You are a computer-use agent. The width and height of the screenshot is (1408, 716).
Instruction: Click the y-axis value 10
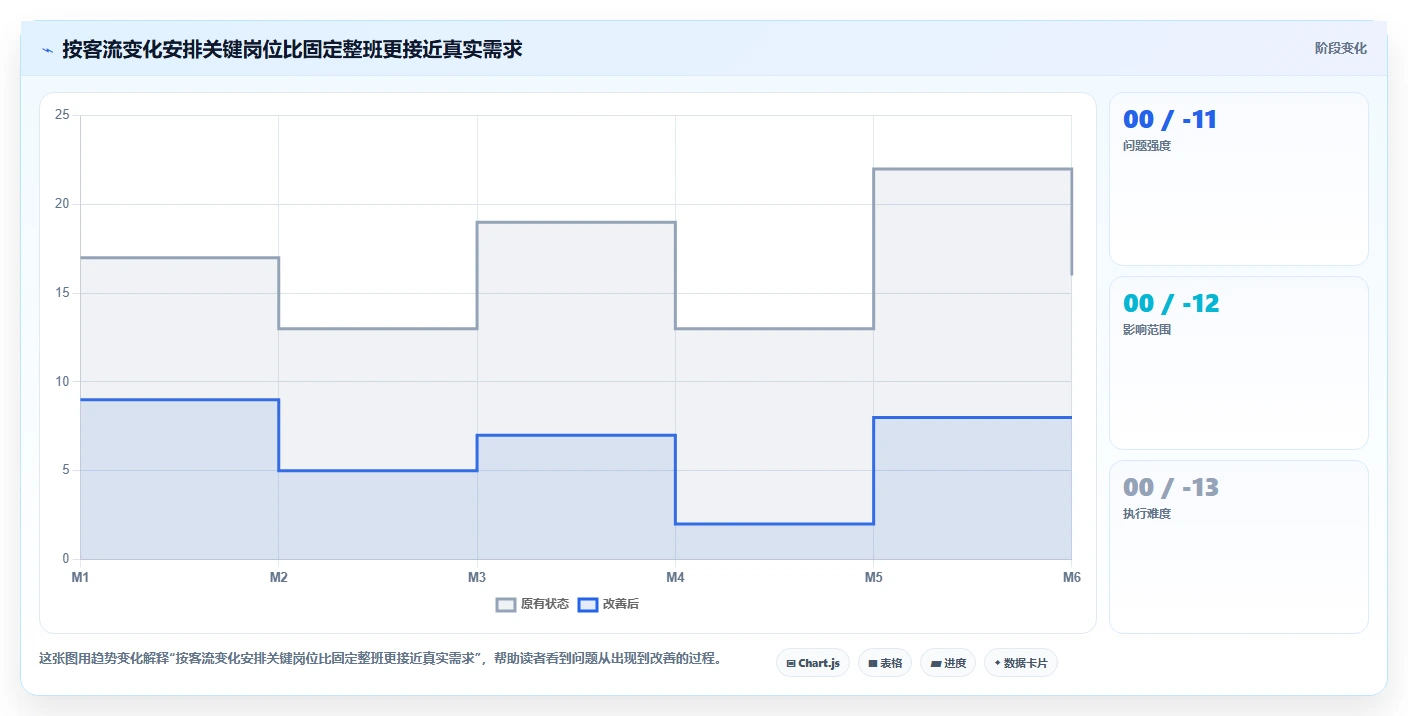pyautogui.click(x=62, y=381)
